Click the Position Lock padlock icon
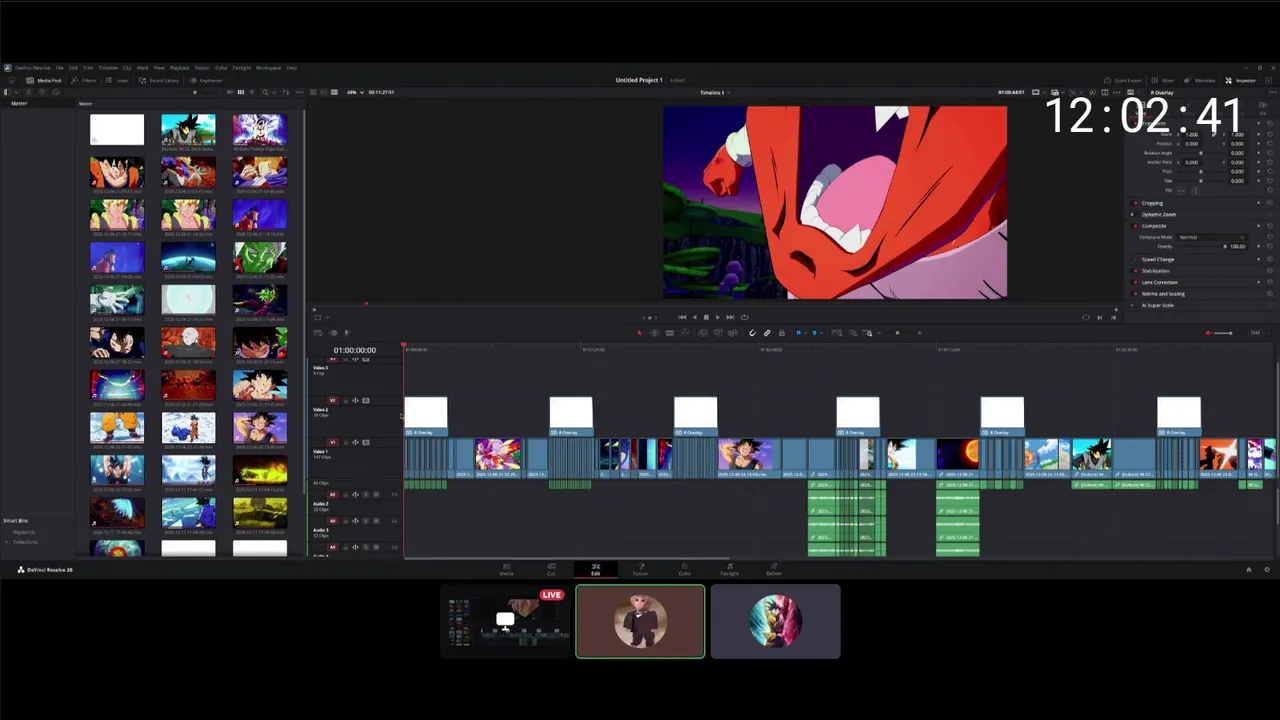Image resolution: width=1280 pixels, height=720 pixels. click(x=782, y=333)
